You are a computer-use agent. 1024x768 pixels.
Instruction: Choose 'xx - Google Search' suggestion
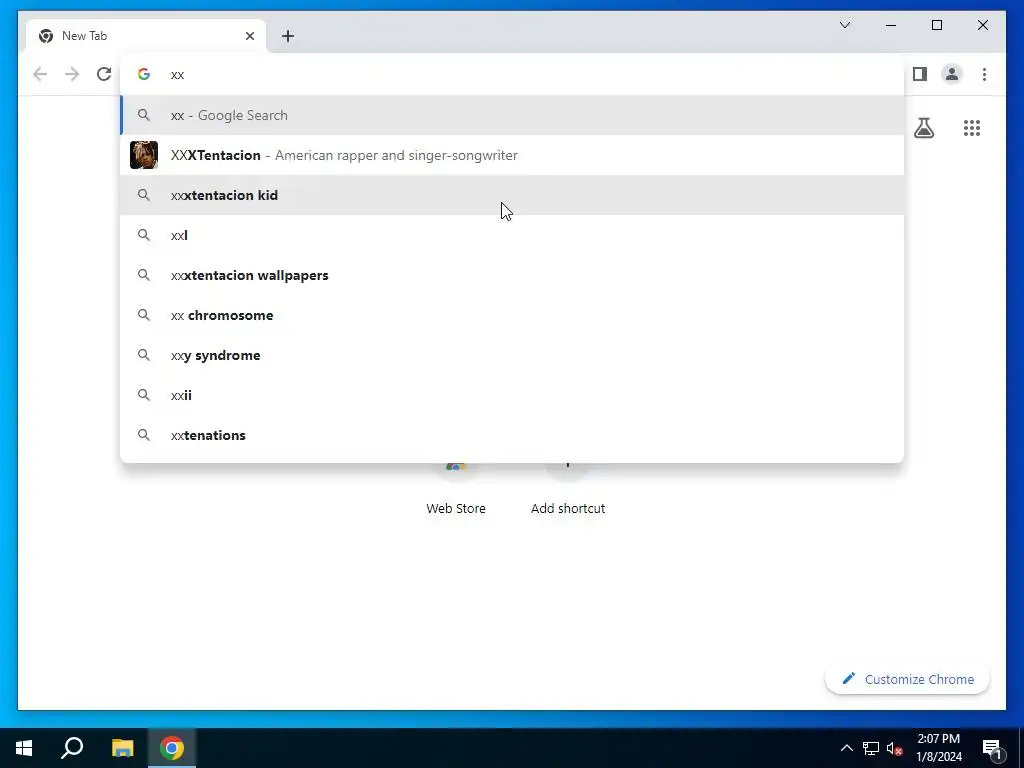pos(512,115)
